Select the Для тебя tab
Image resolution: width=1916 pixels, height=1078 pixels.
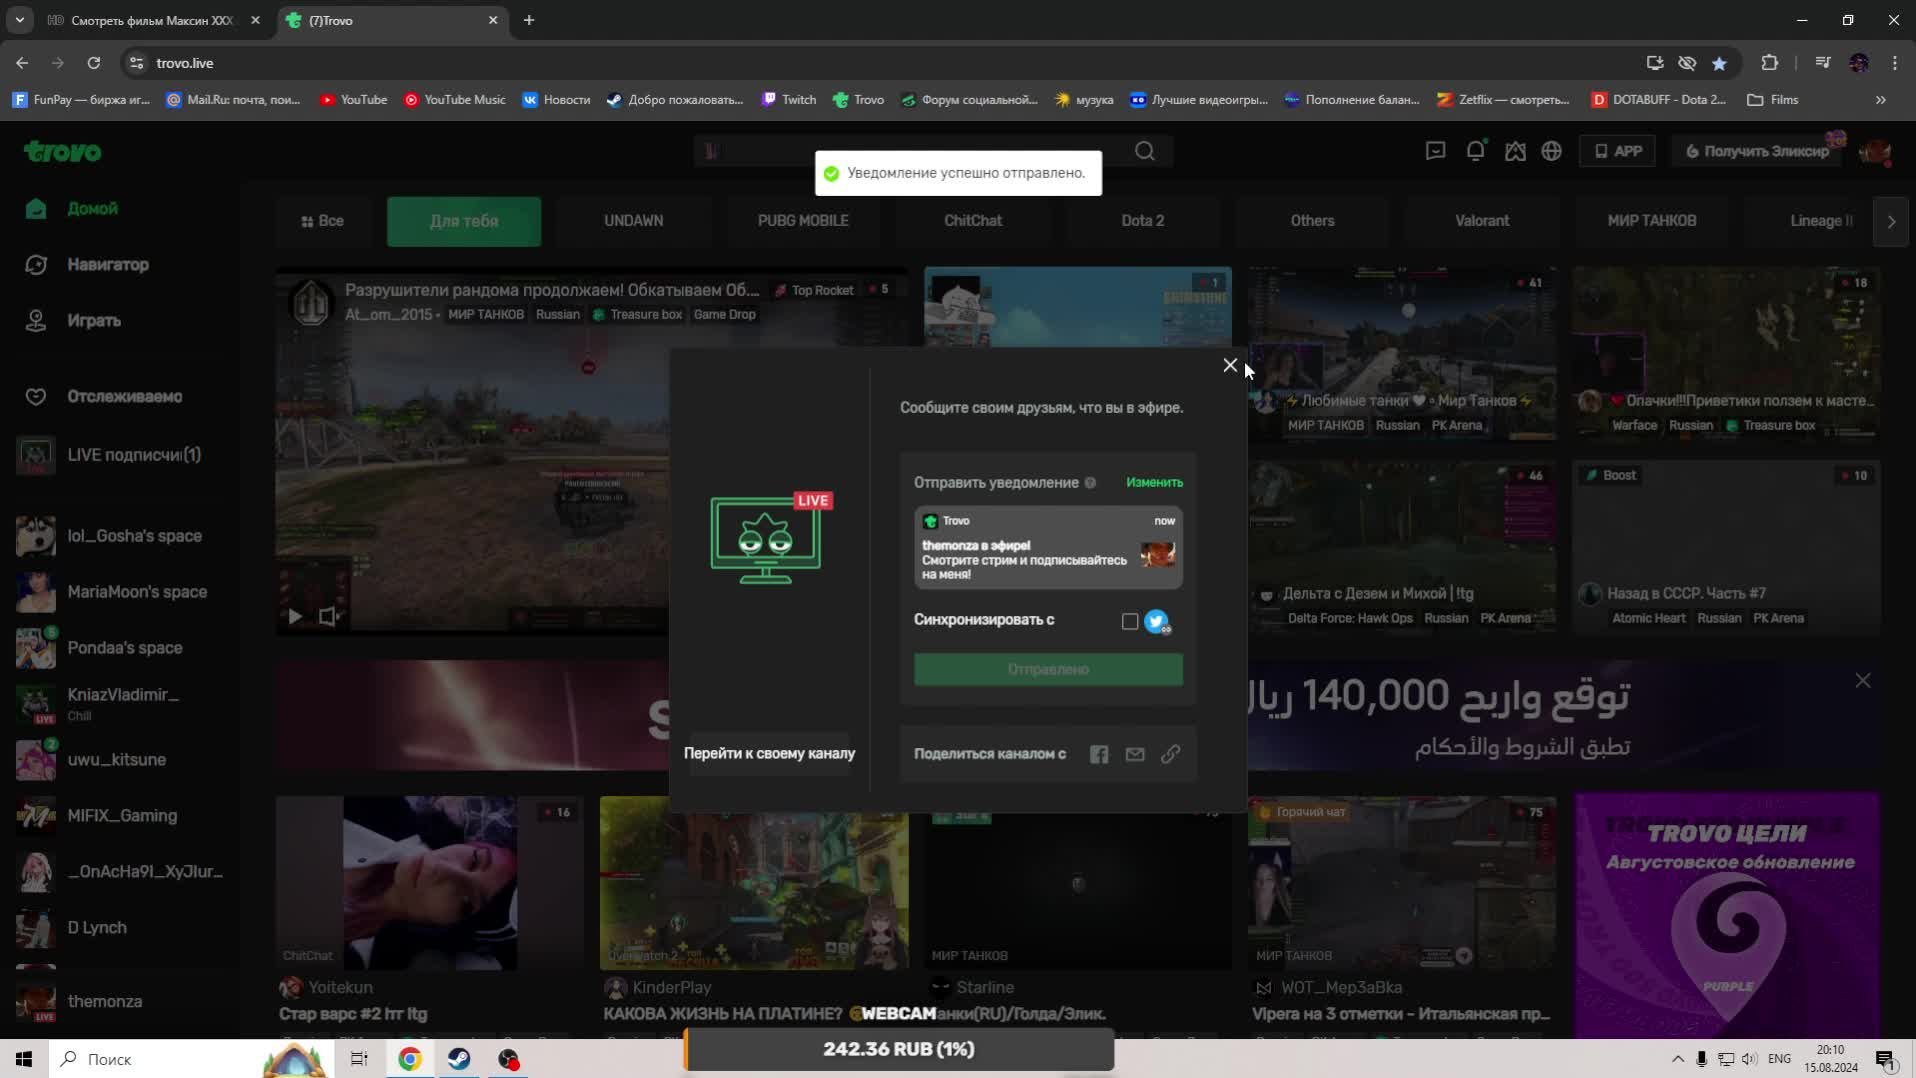464,221
